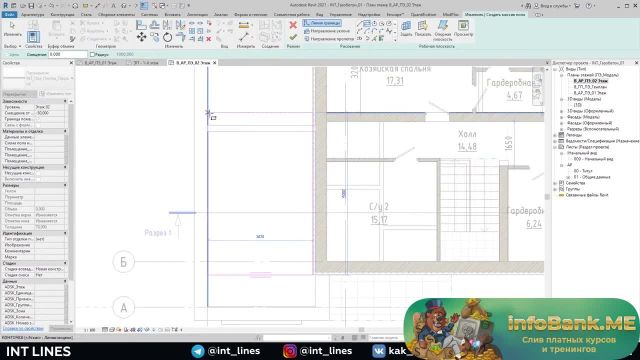Open the Architecture ribbon tab

tap(32, 15)
